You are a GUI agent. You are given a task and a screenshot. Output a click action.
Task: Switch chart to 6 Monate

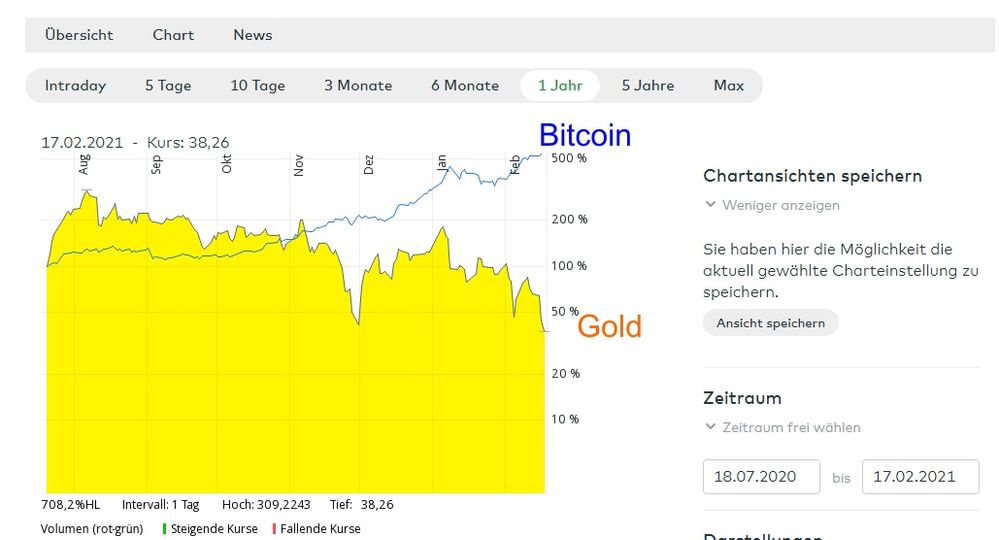click(x=465, y=86)
